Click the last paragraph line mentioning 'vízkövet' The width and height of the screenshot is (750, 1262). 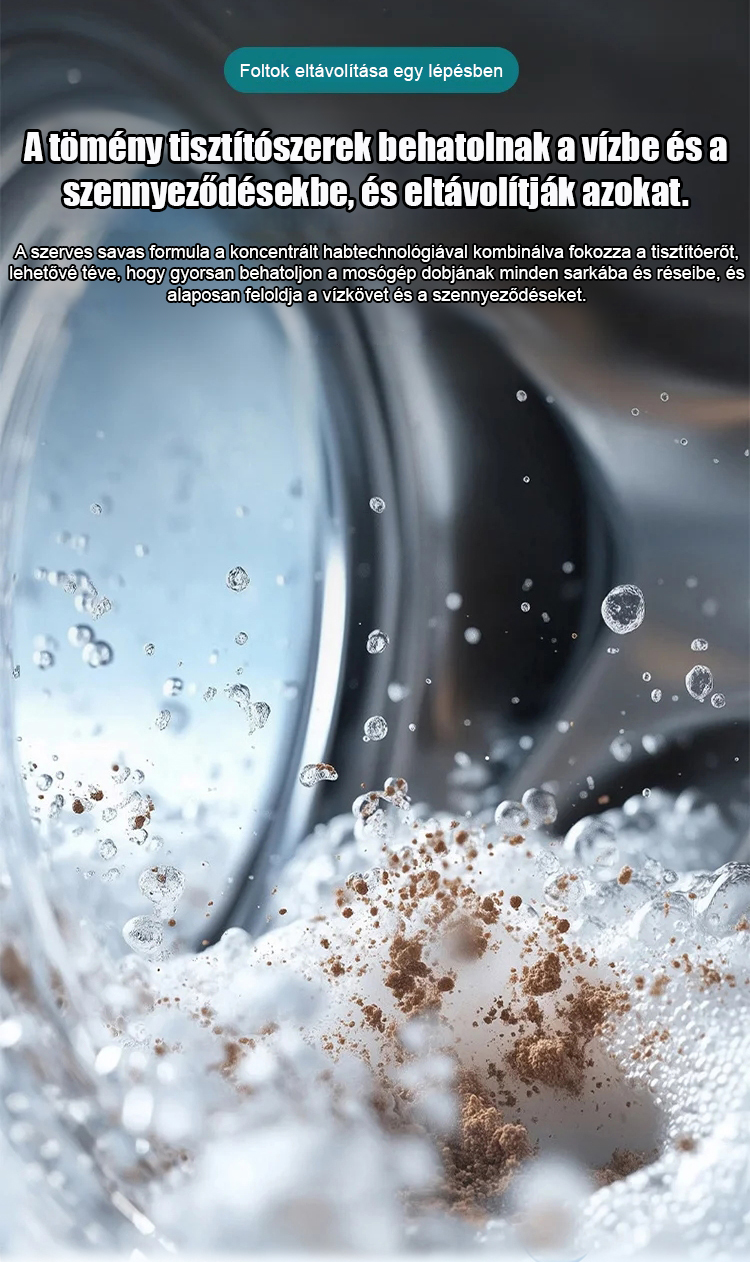(375, 296)
